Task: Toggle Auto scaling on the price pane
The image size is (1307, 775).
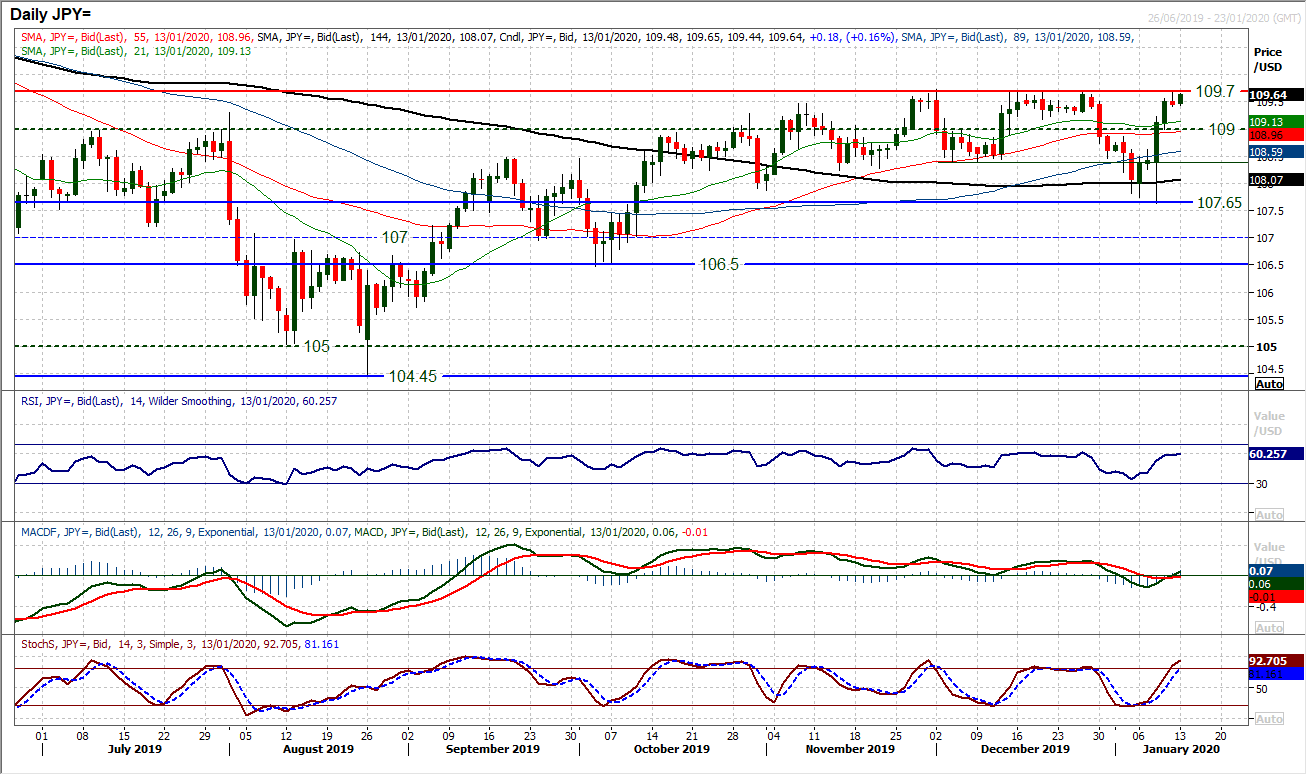Action: tap(1269, 384)
